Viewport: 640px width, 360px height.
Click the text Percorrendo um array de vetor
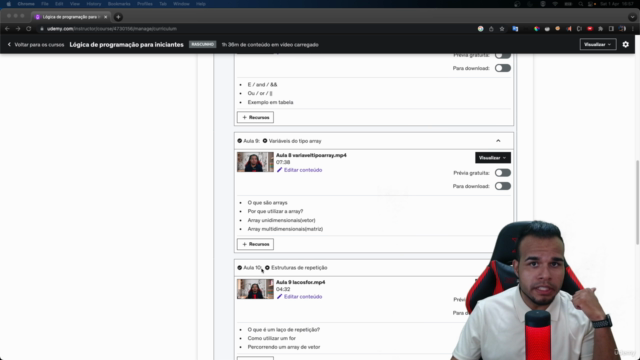click(x=284, y=347)
